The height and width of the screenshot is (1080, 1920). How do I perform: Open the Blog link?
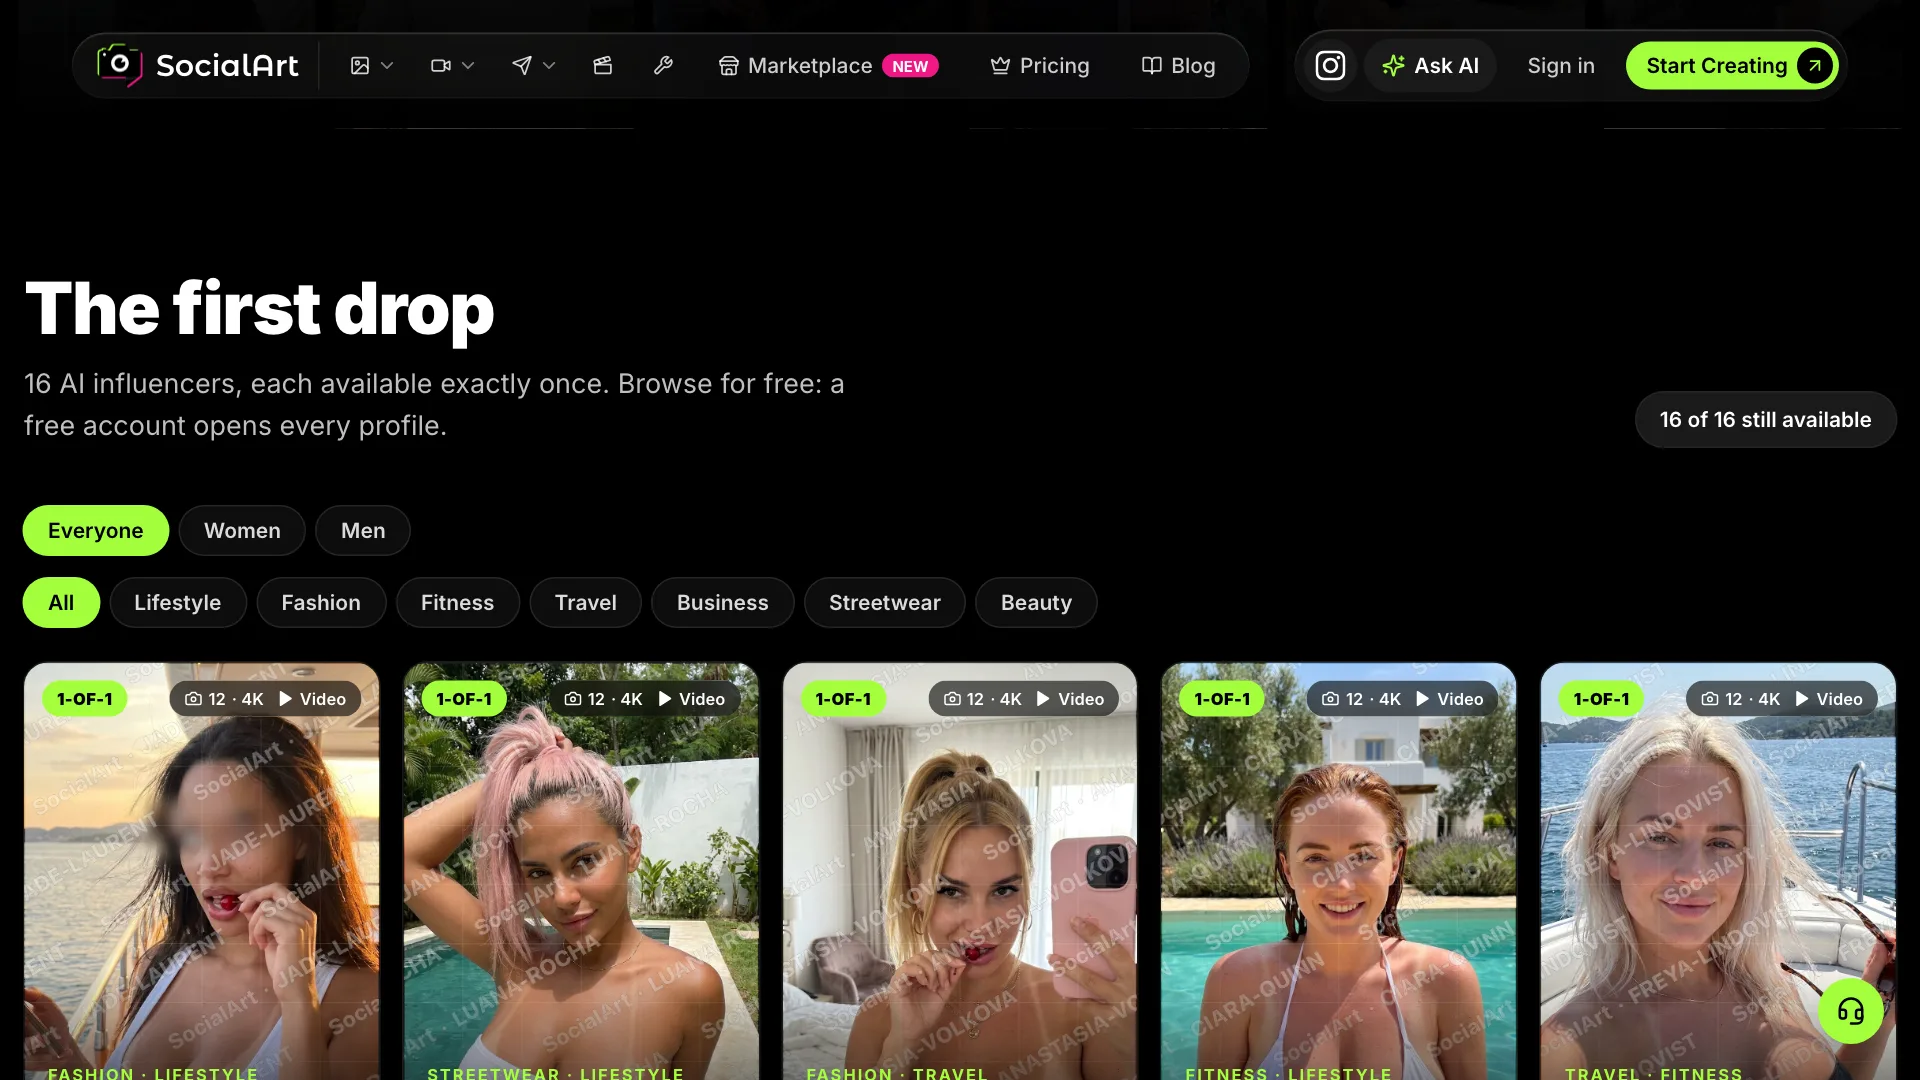tap(1178, 66)
